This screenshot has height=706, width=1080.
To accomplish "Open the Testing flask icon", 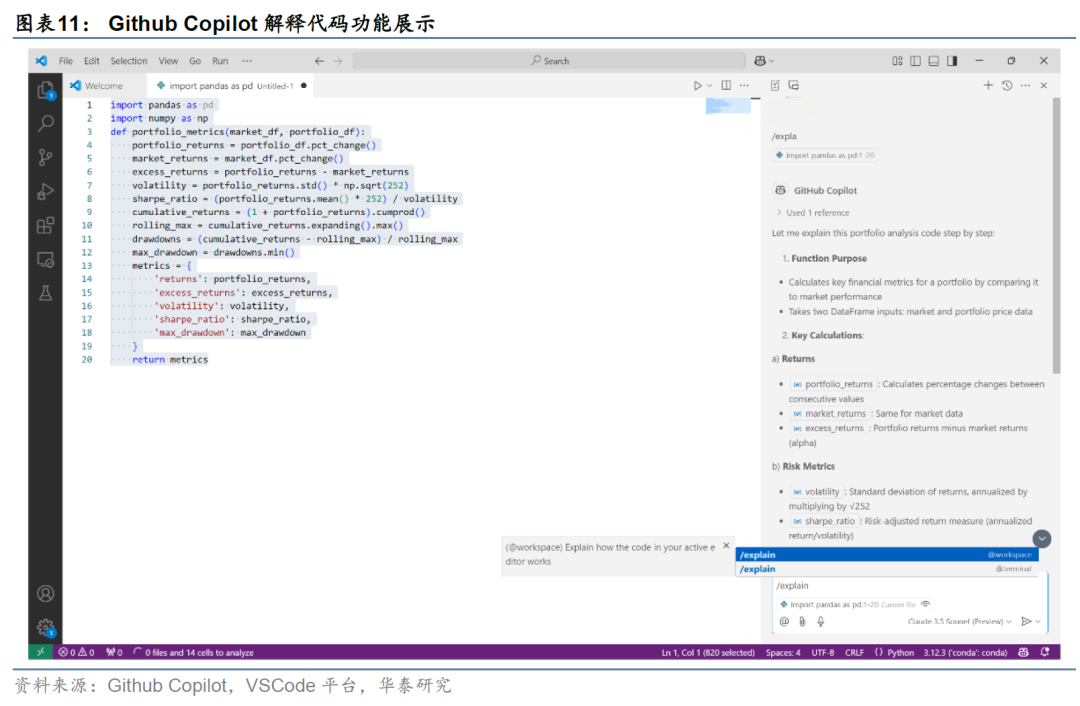I will pyautogui.click(x=45, y=293).
